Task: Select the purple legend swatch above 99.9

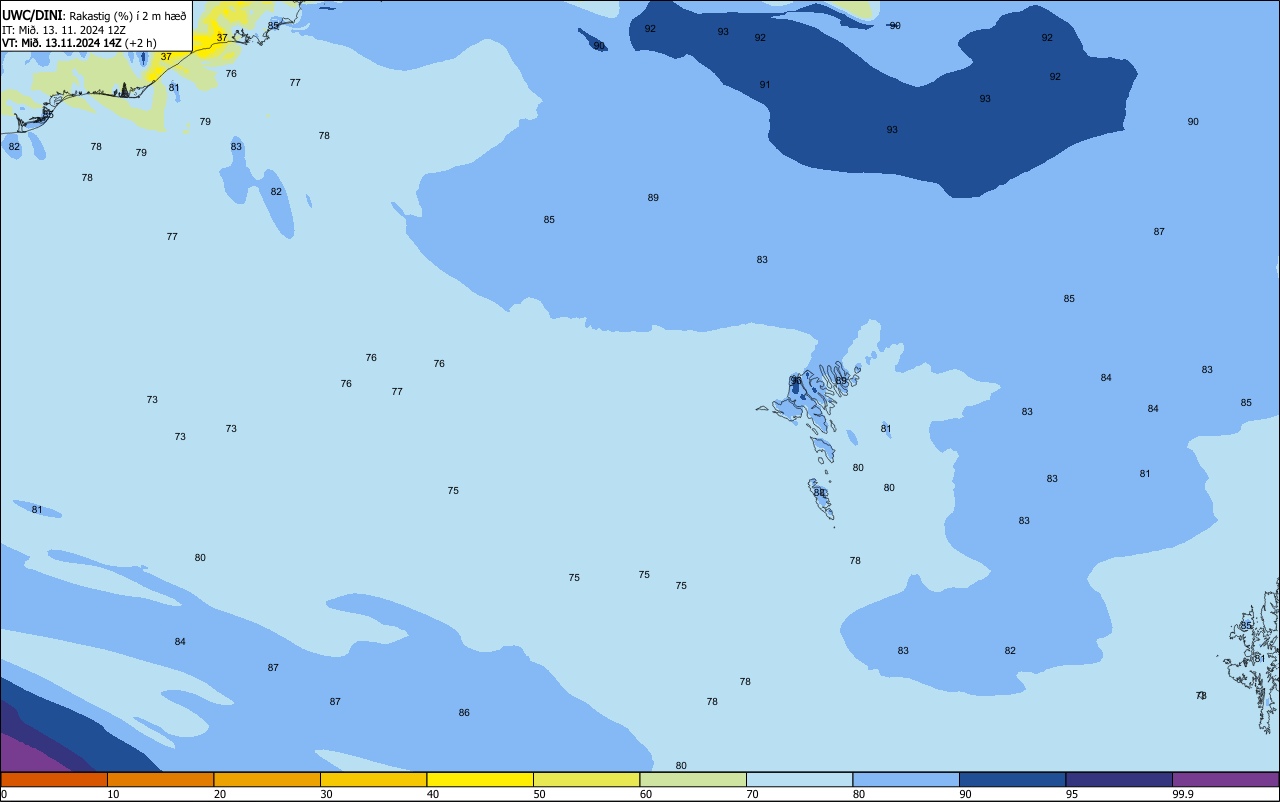Action: tap(1225, 779)
